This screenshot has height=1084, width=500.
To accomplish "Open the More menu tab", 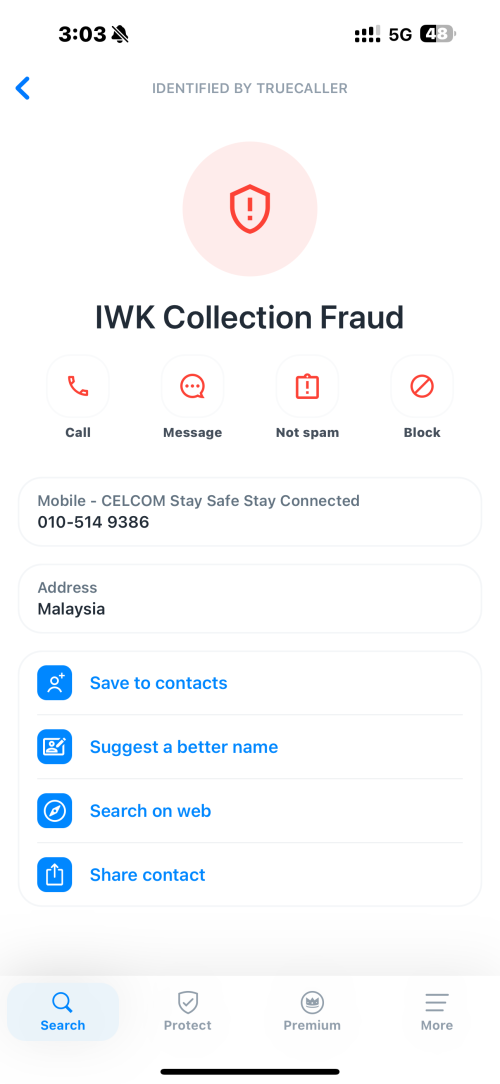I will point(437,1012).
